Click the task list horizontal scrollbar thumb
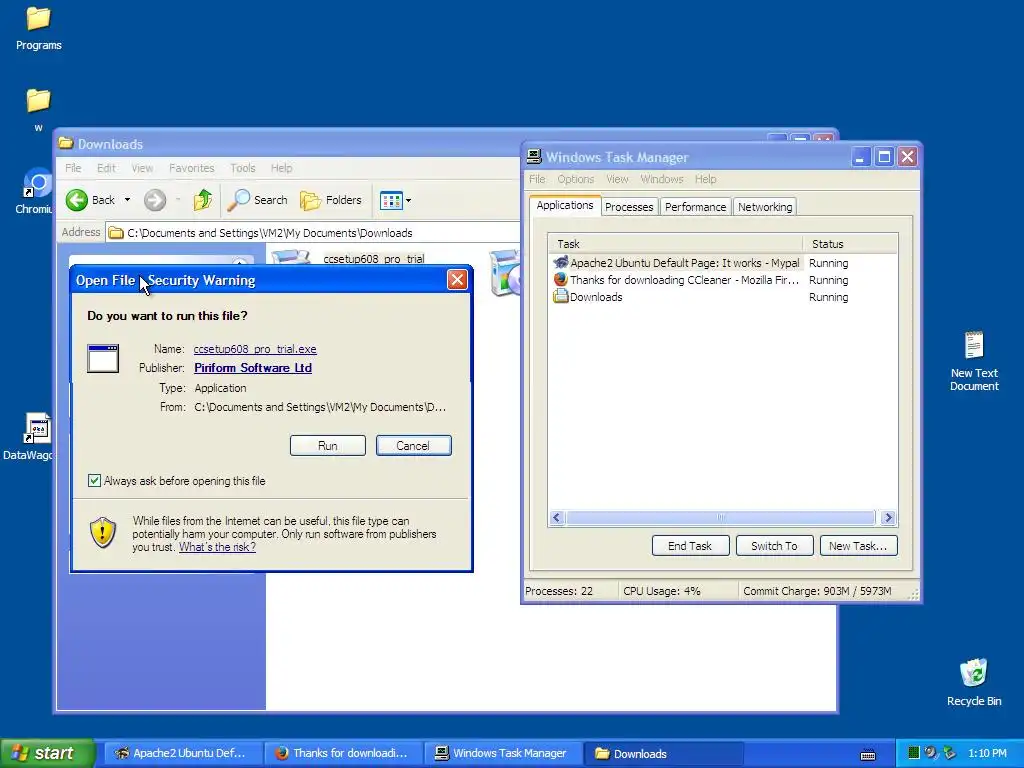 (720, 518)
